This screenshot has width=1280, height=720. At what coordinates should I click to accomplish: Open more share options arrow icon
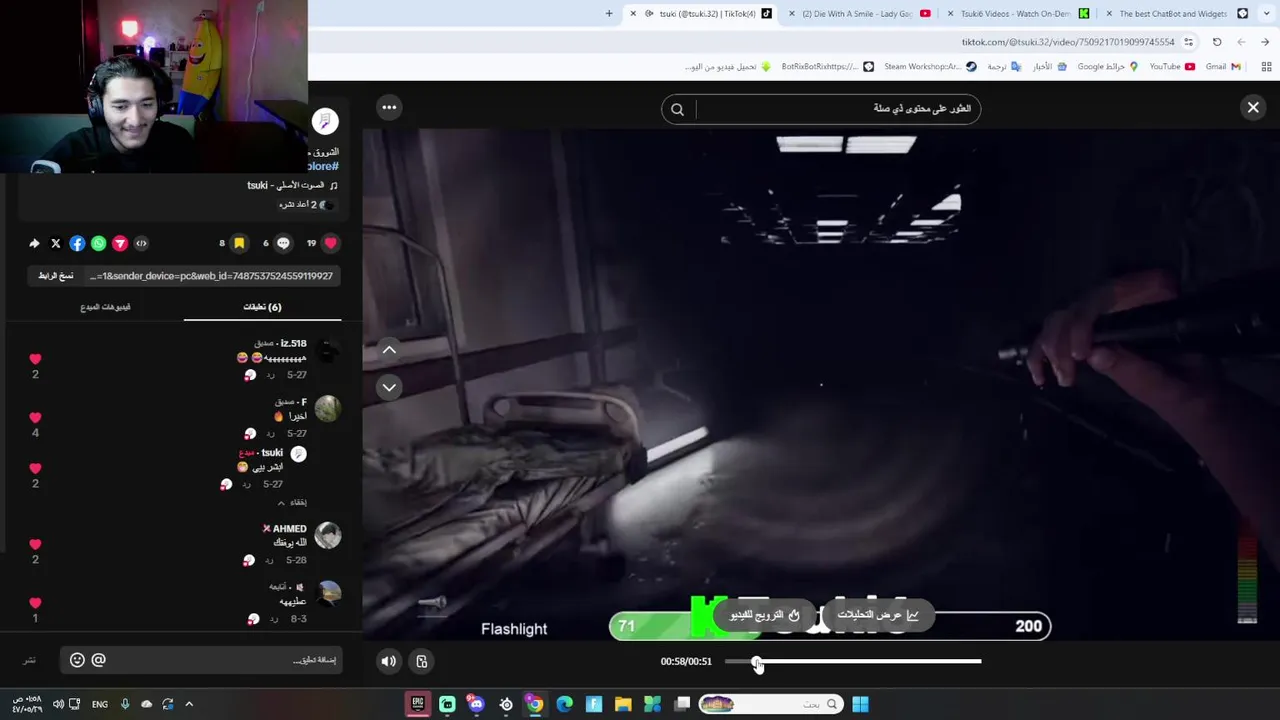tap(34, 243)
